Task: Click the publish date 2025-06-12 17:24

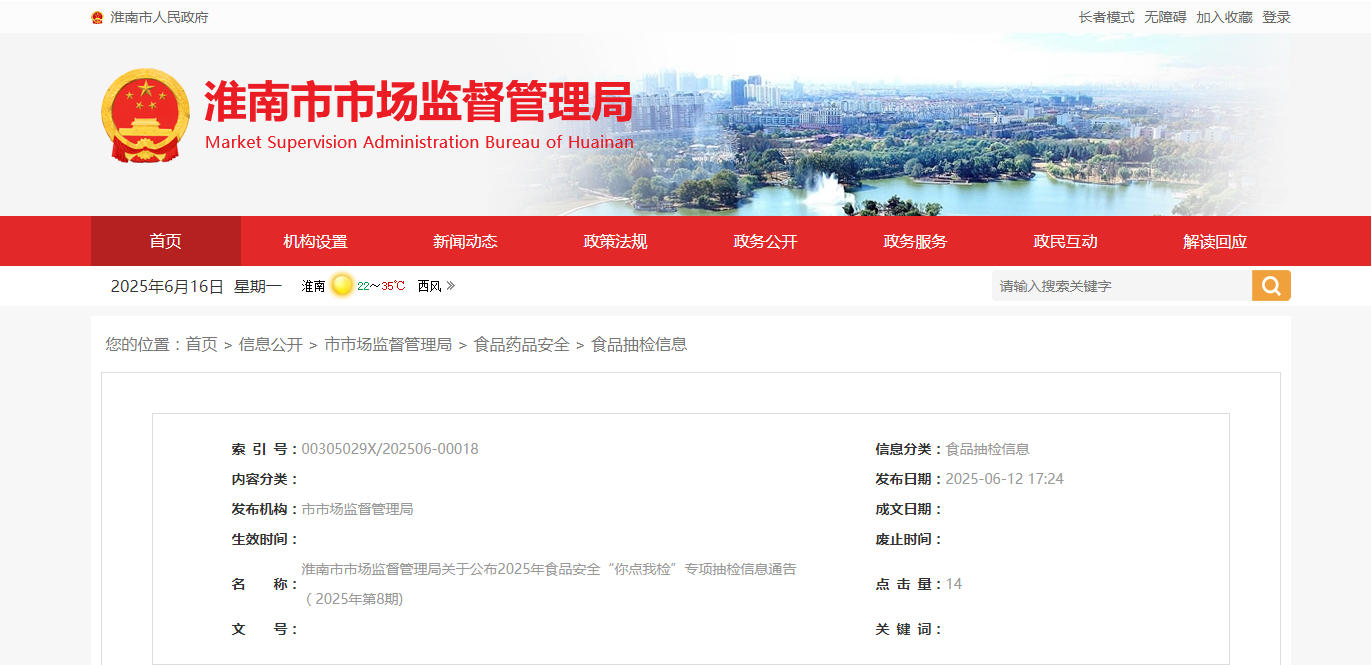Action: [1005, 479]
